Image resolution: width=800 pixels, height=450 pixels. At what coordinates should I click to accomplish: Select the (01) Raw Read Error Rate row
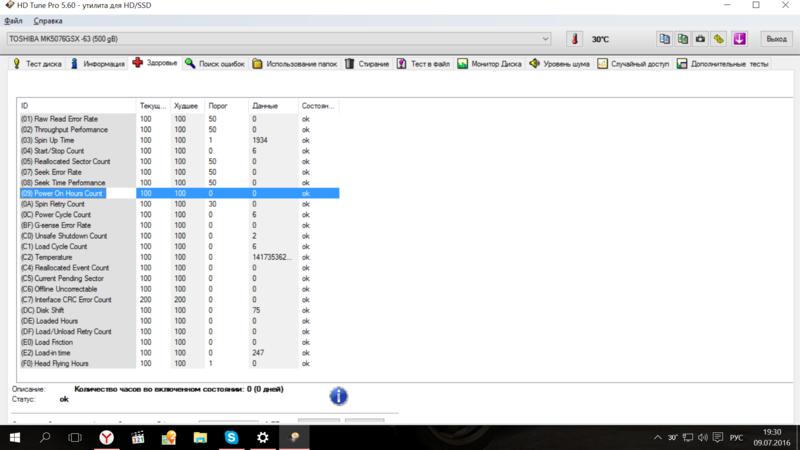(x=179, y=119)
